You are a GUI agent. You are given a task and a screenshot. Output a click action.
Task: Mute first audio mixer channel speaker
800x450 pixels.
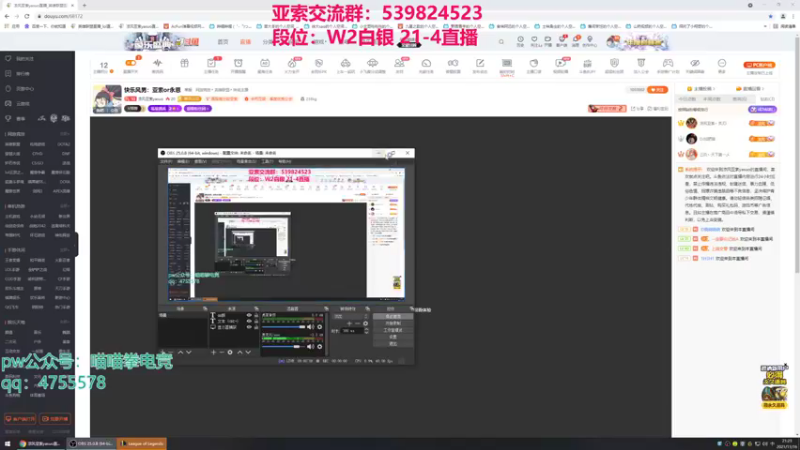pos(310,327)
